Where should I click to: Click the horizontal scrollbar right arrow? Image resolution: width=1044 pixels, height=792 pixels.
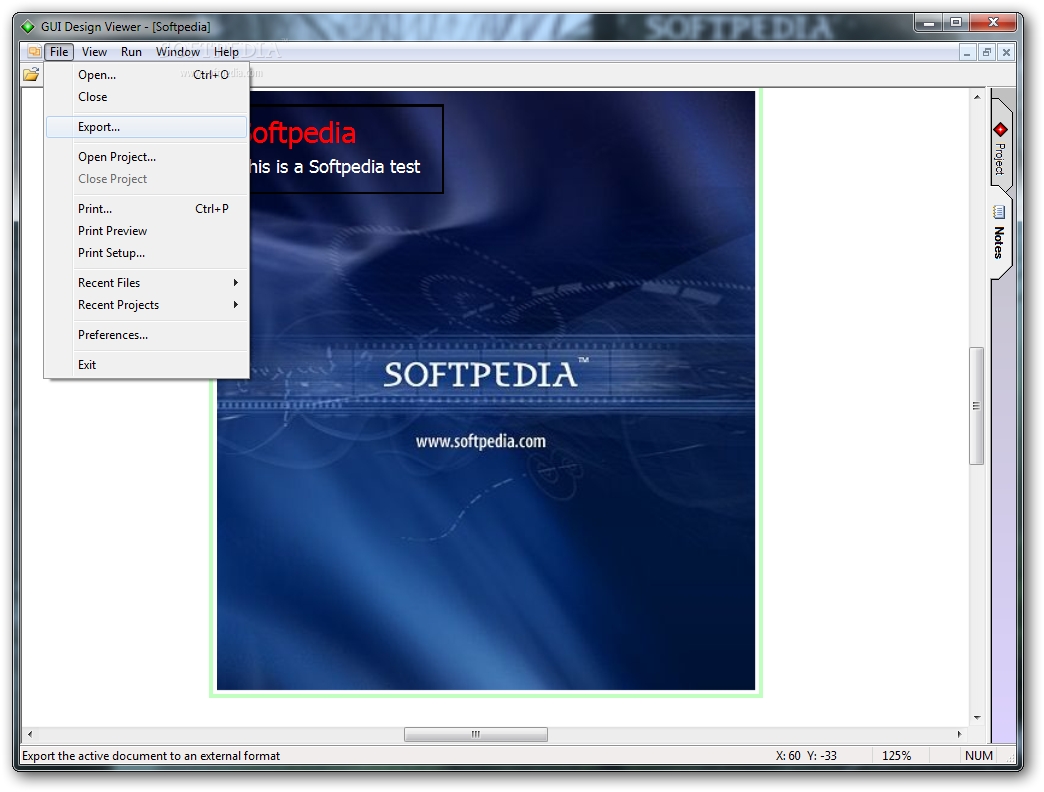click(959, 734)
